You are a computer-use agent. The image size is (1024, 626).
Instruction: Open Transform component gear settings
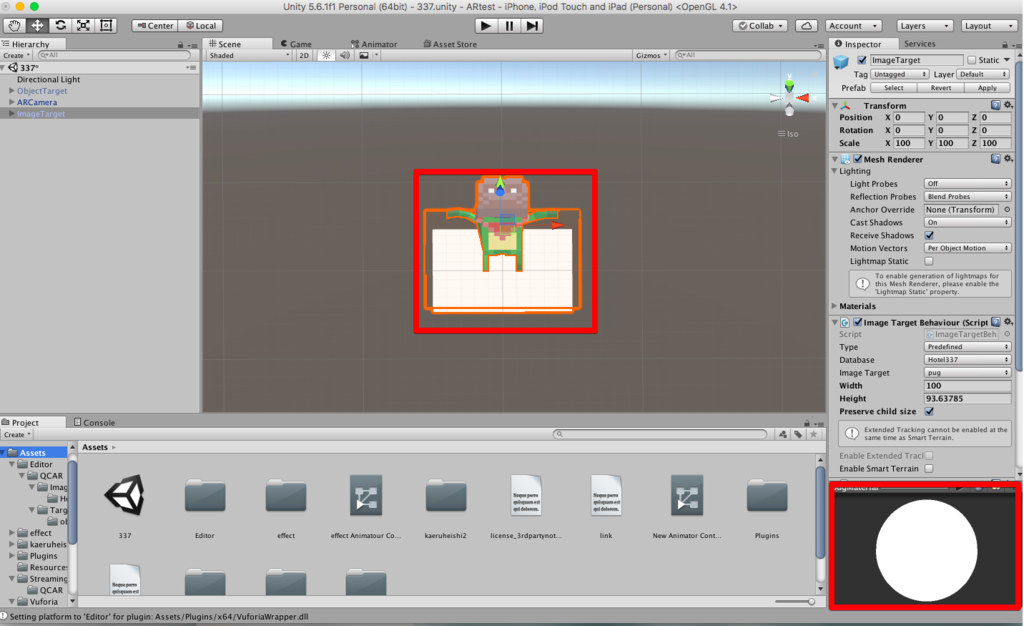pos(1008,105)
